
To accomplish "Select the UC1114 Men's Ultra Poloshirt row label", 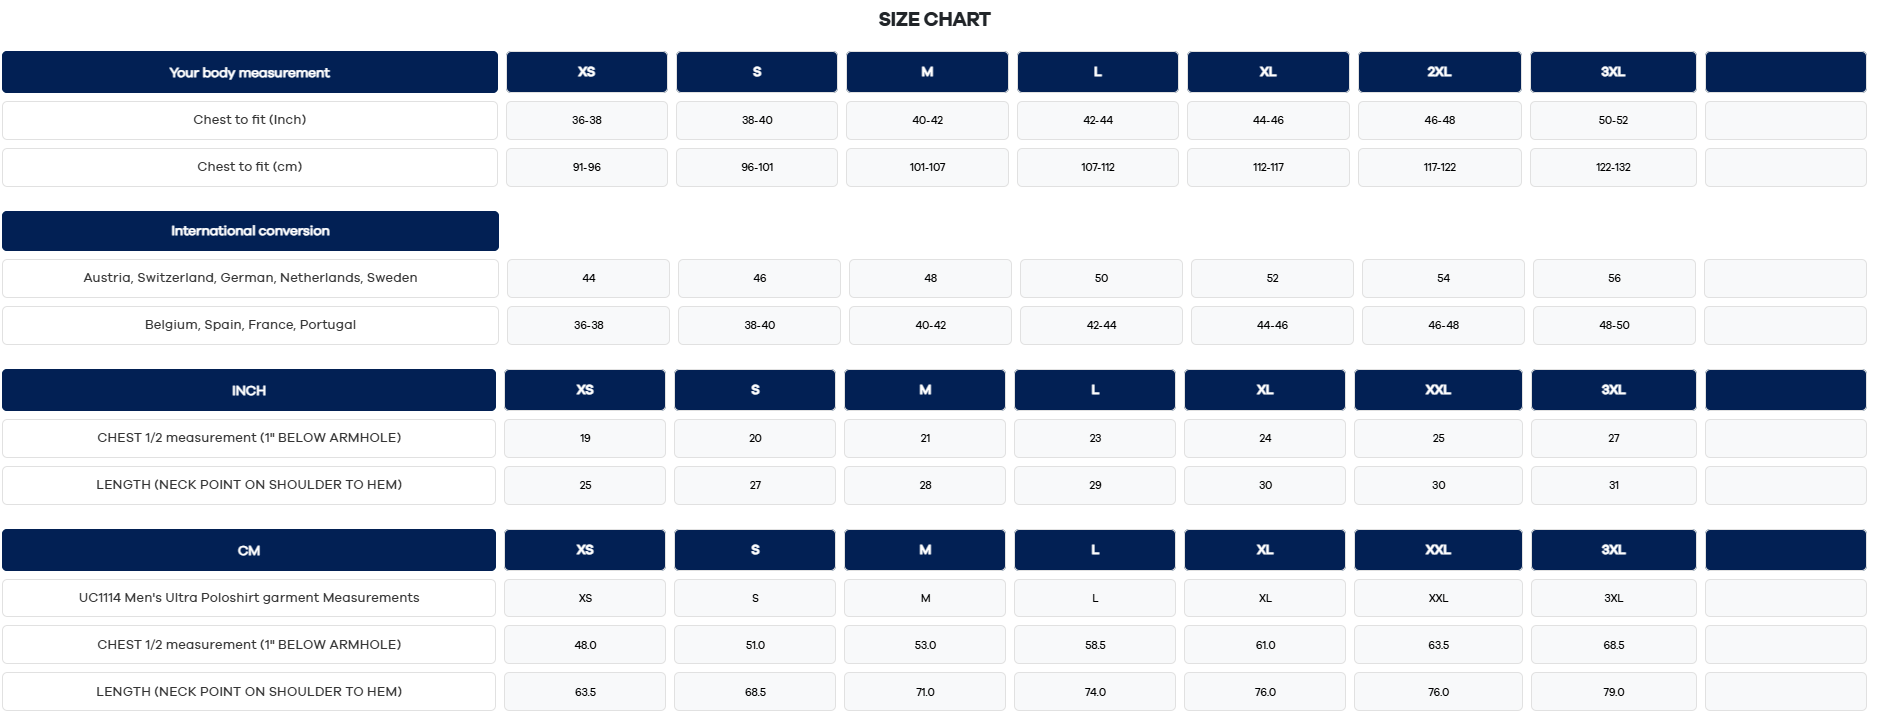I will (x=248, y=598).
